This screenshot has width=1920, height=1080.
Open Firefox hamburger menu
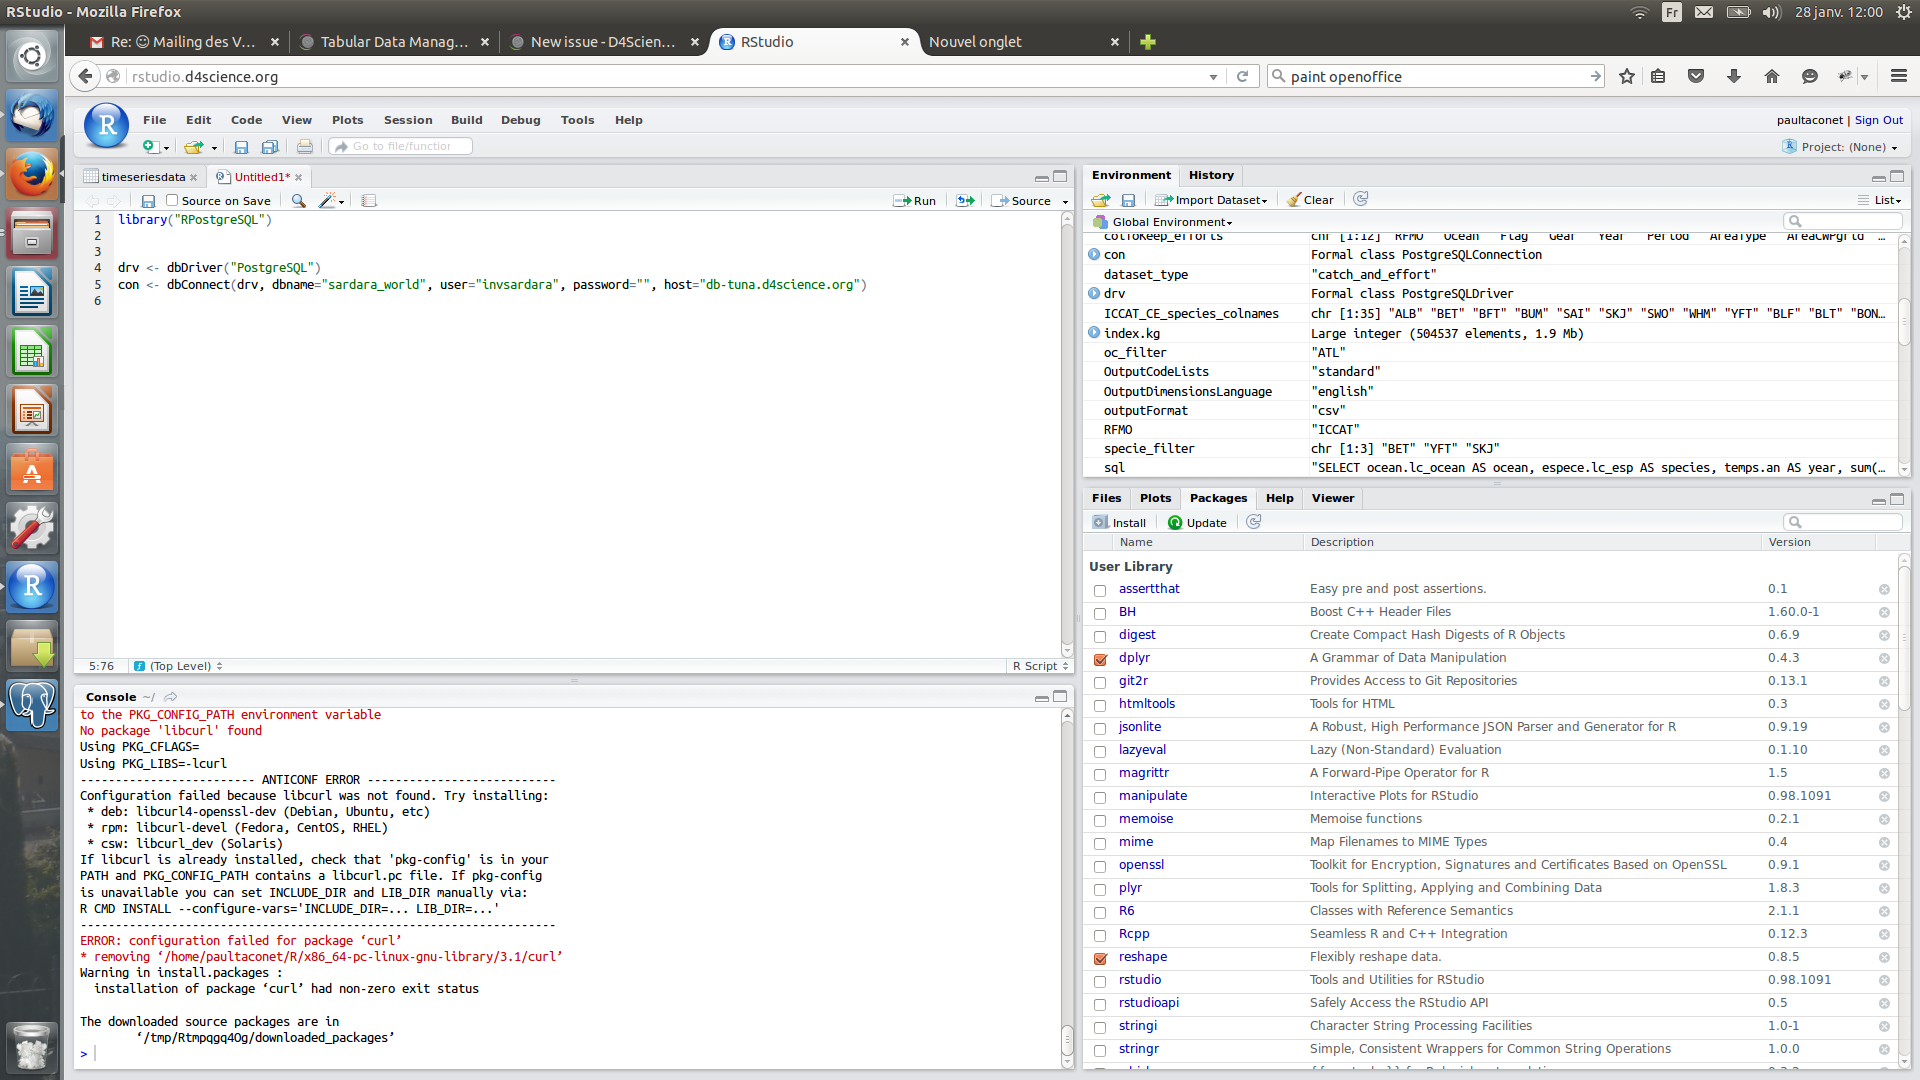1899,76
